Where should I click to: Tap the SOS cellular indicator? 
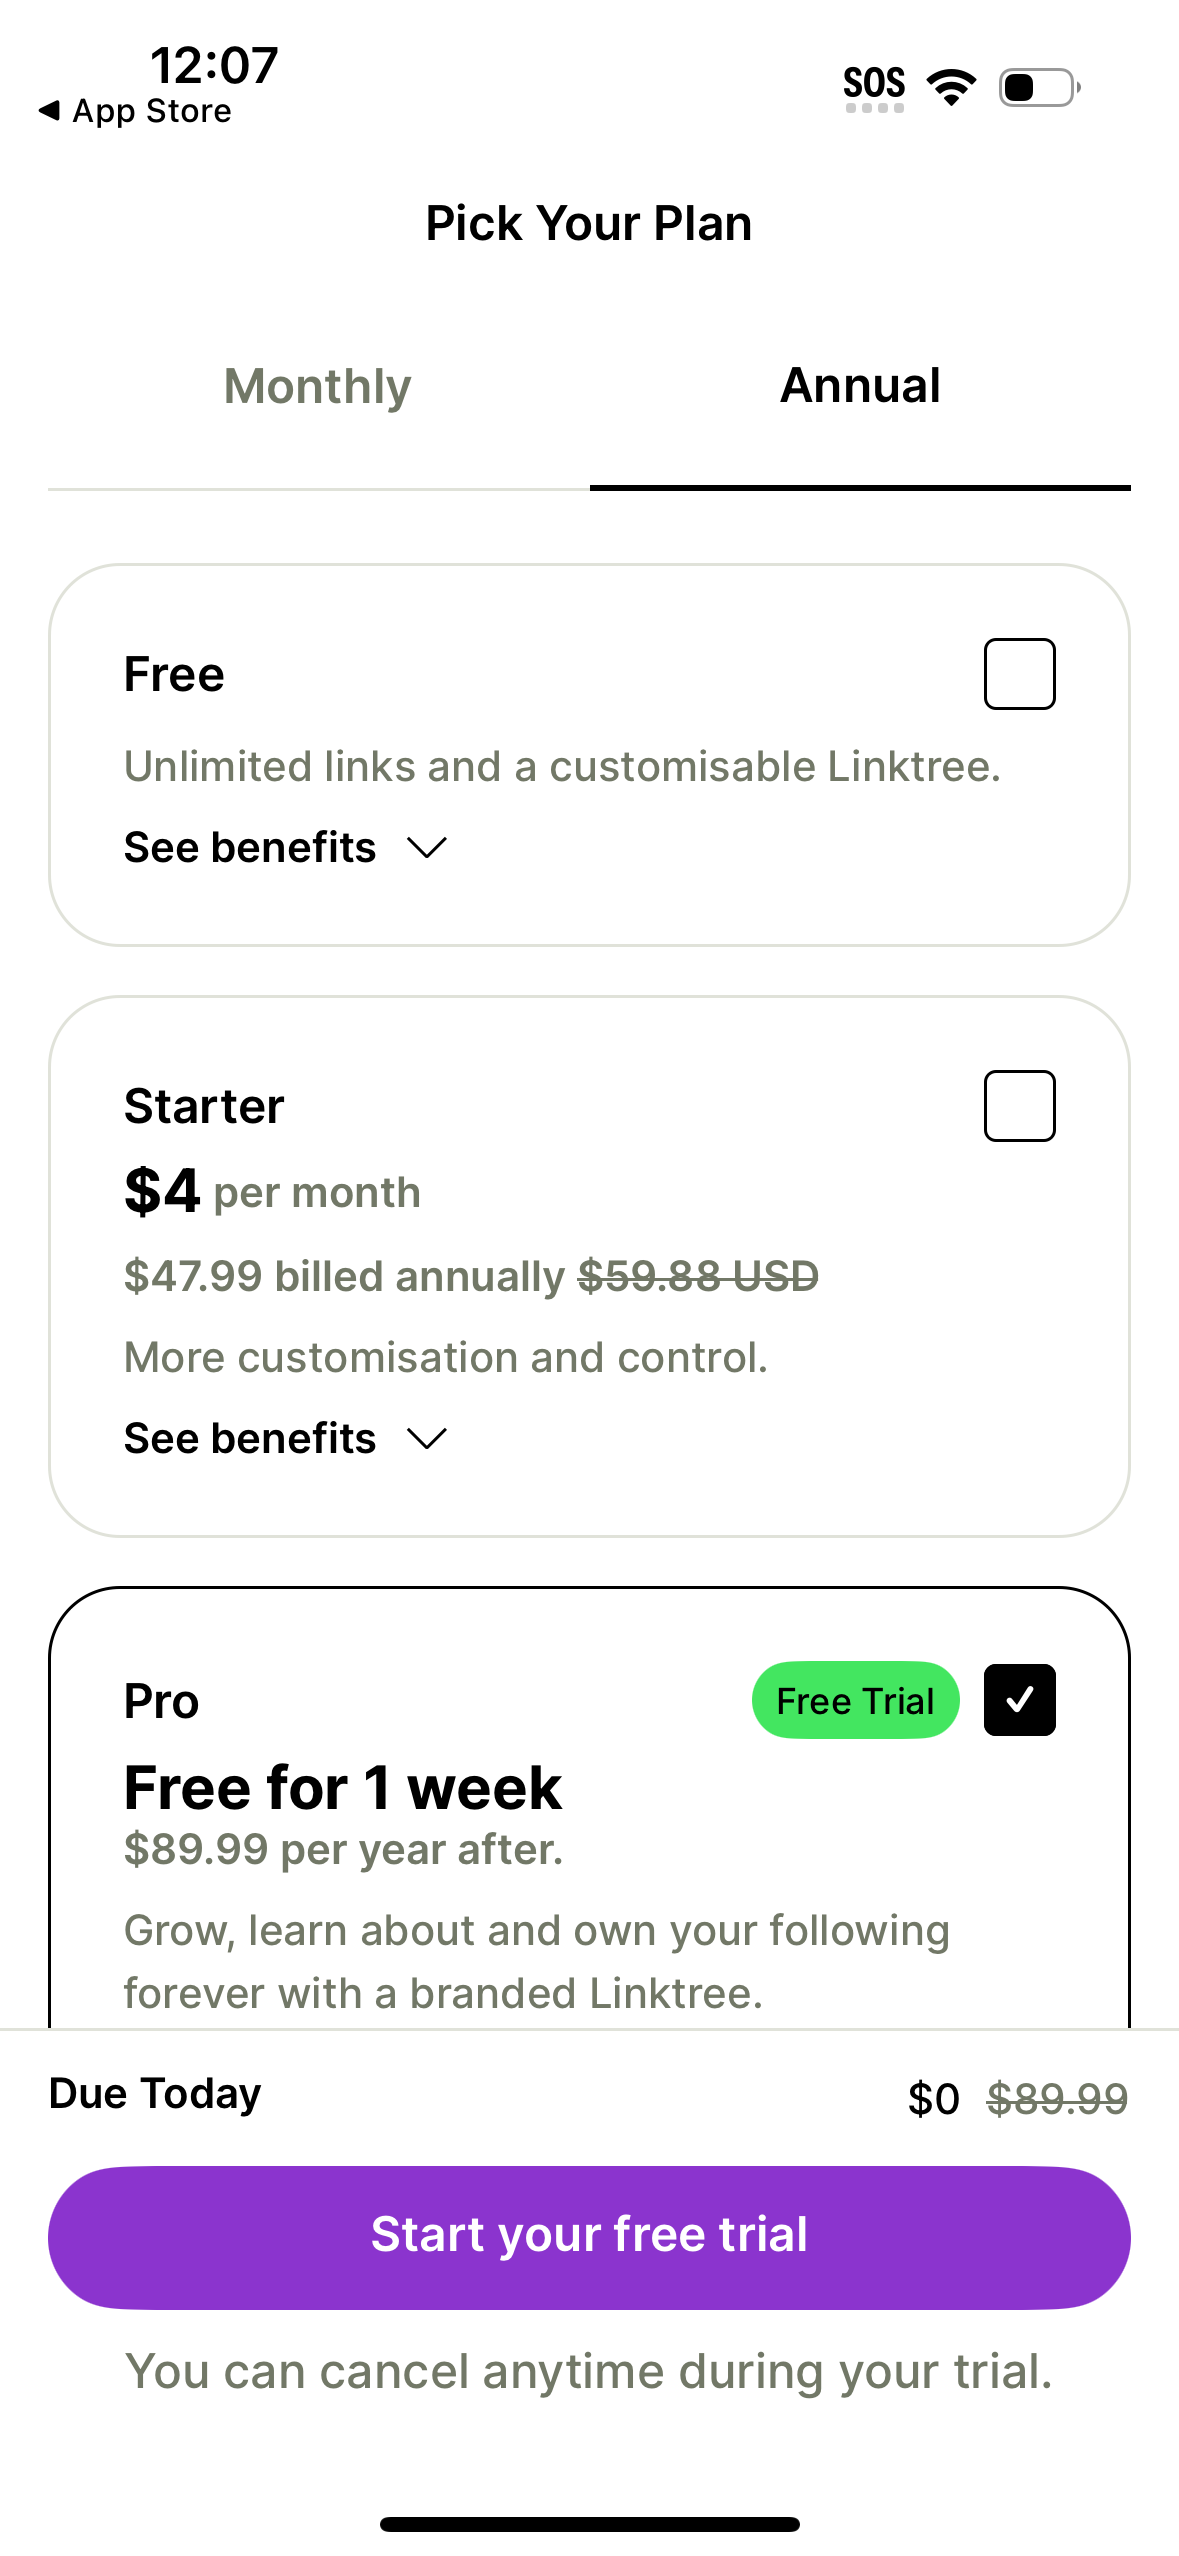tap(875, 85)
